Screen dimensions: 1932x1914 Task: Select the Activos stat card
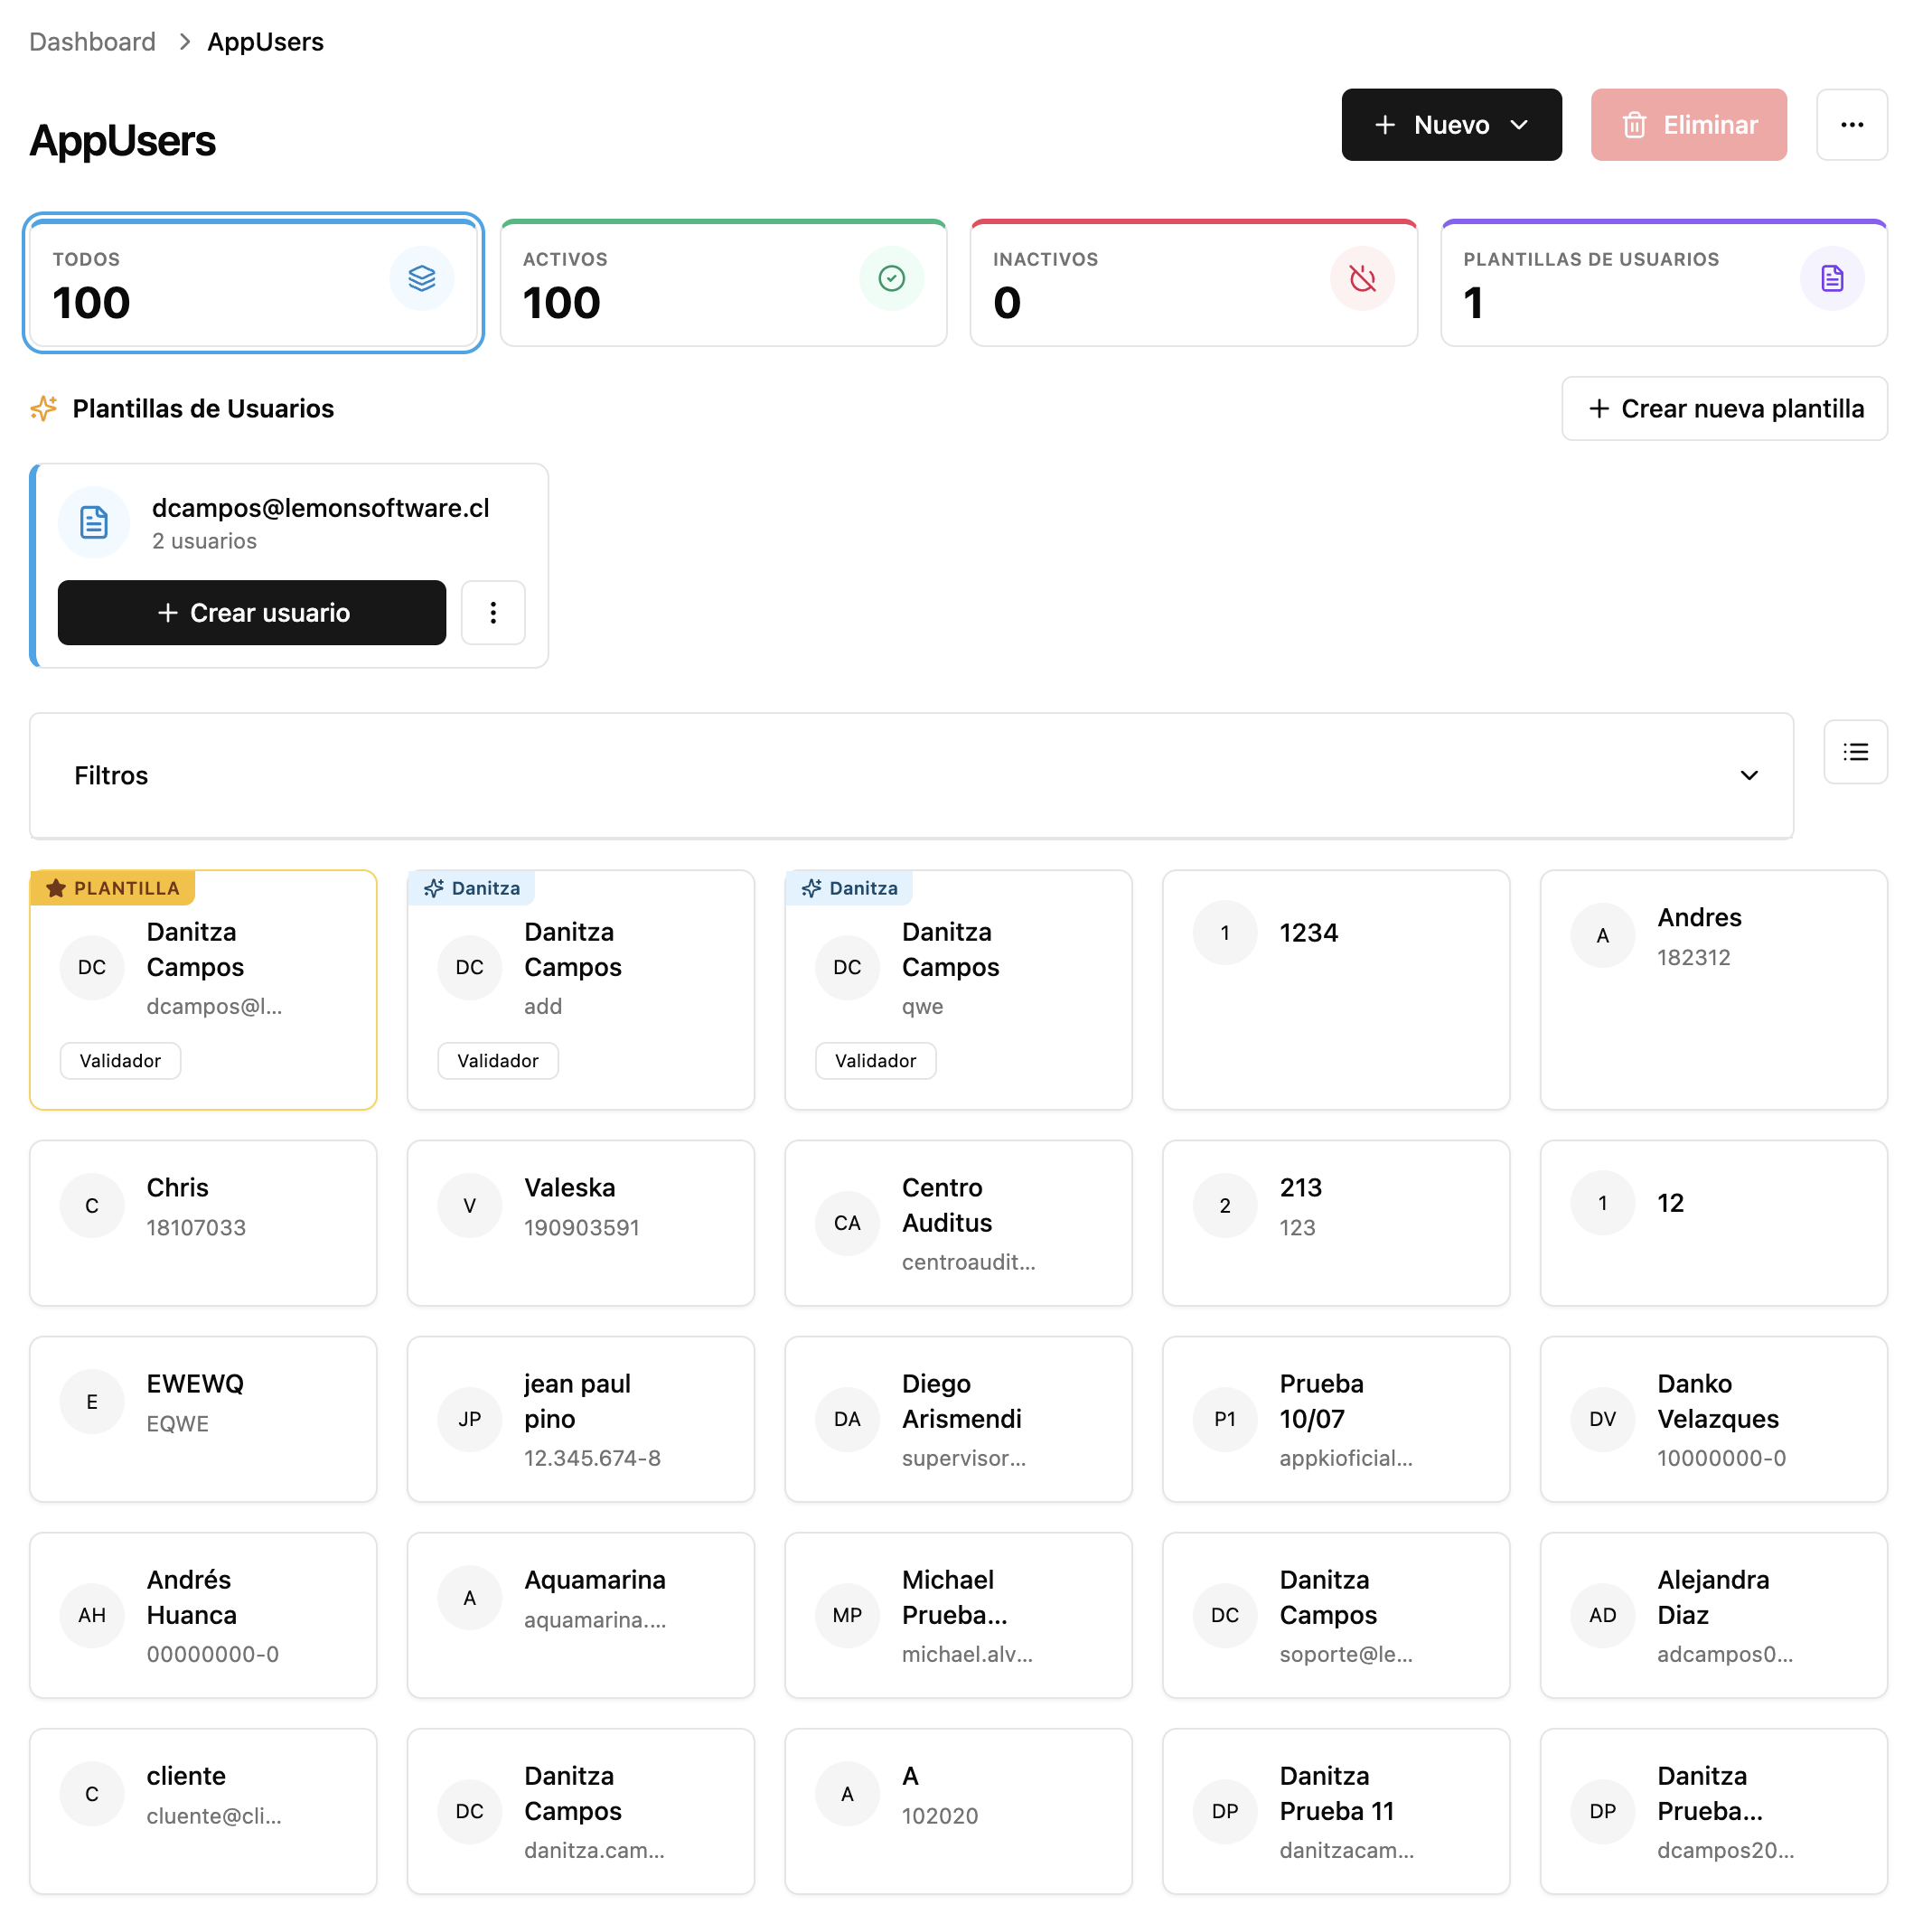pyautogui.click(x=723, y=283)
